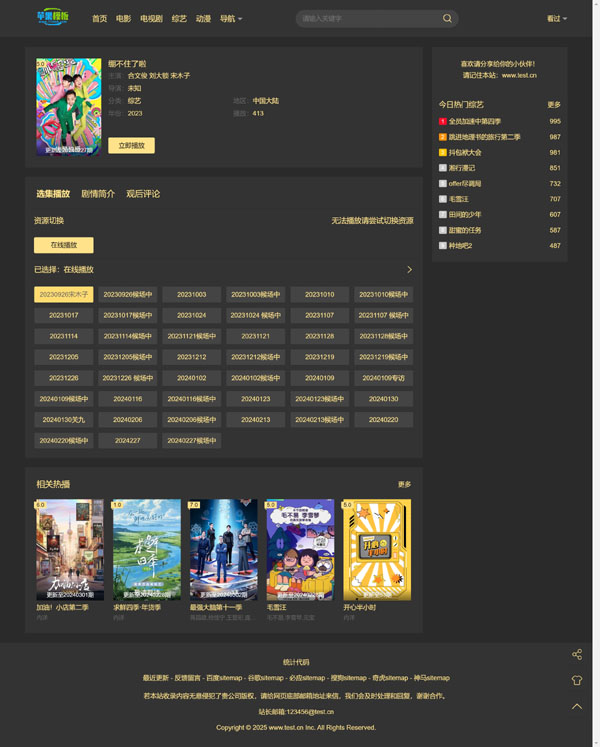
Task: Click the share icon at bottom right
Action: point(577,655)
